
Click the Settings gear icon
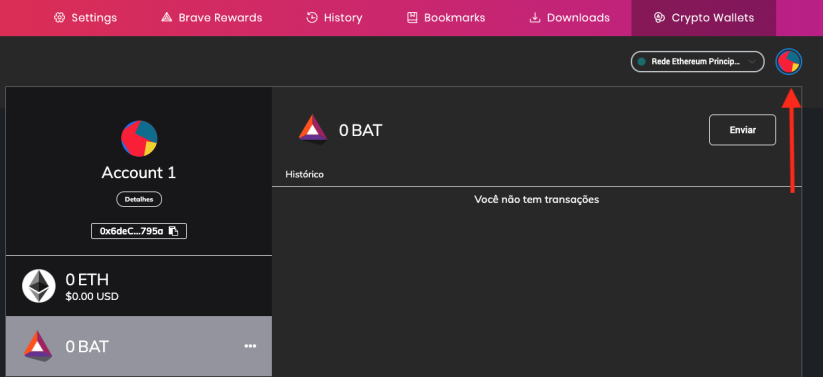(x=59, y=18)
